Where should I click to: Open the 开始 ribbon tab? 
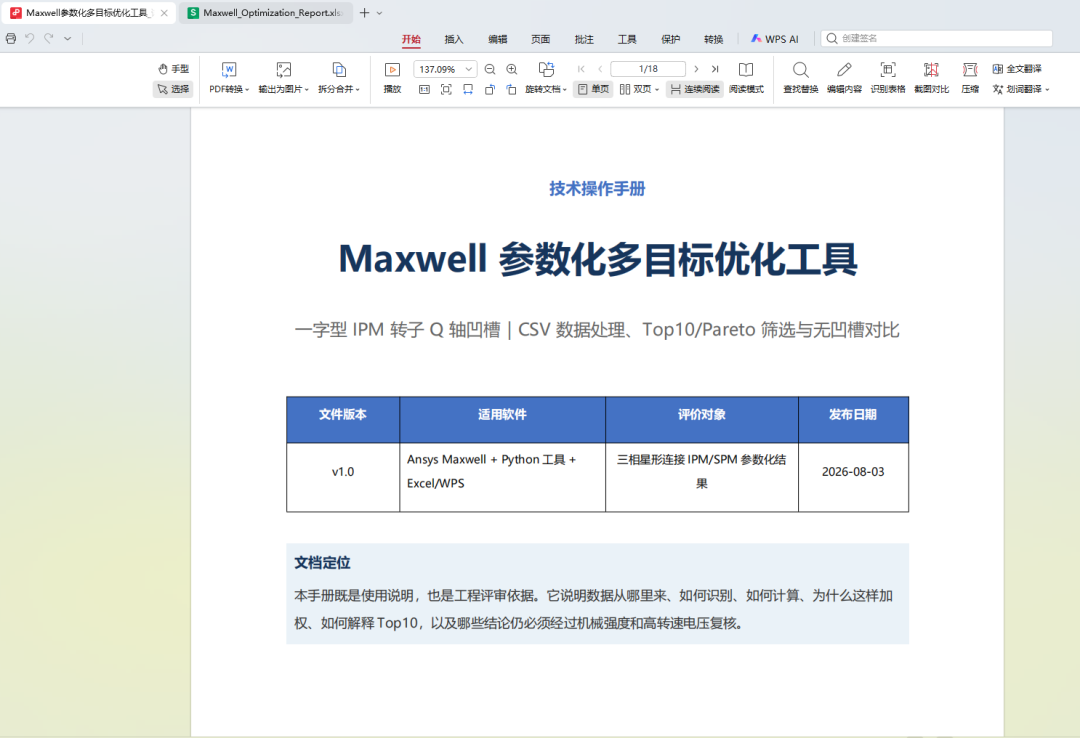click(411, 39)
